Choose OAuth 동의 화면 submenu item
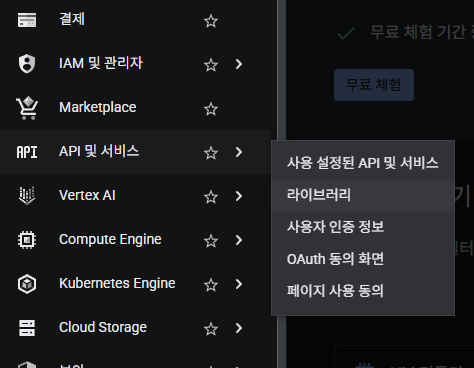 [x=363, y=259]
